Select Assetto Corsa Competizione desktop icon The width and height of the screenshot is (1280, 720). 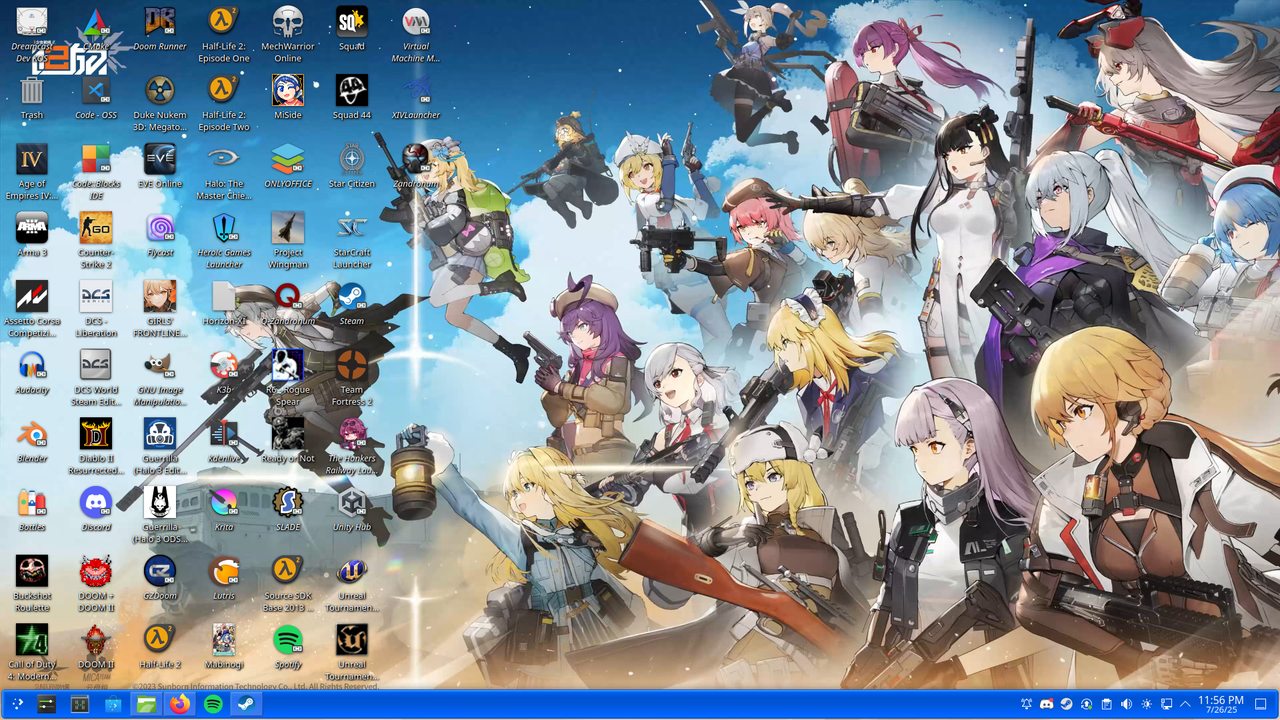[x=32, y=297]
